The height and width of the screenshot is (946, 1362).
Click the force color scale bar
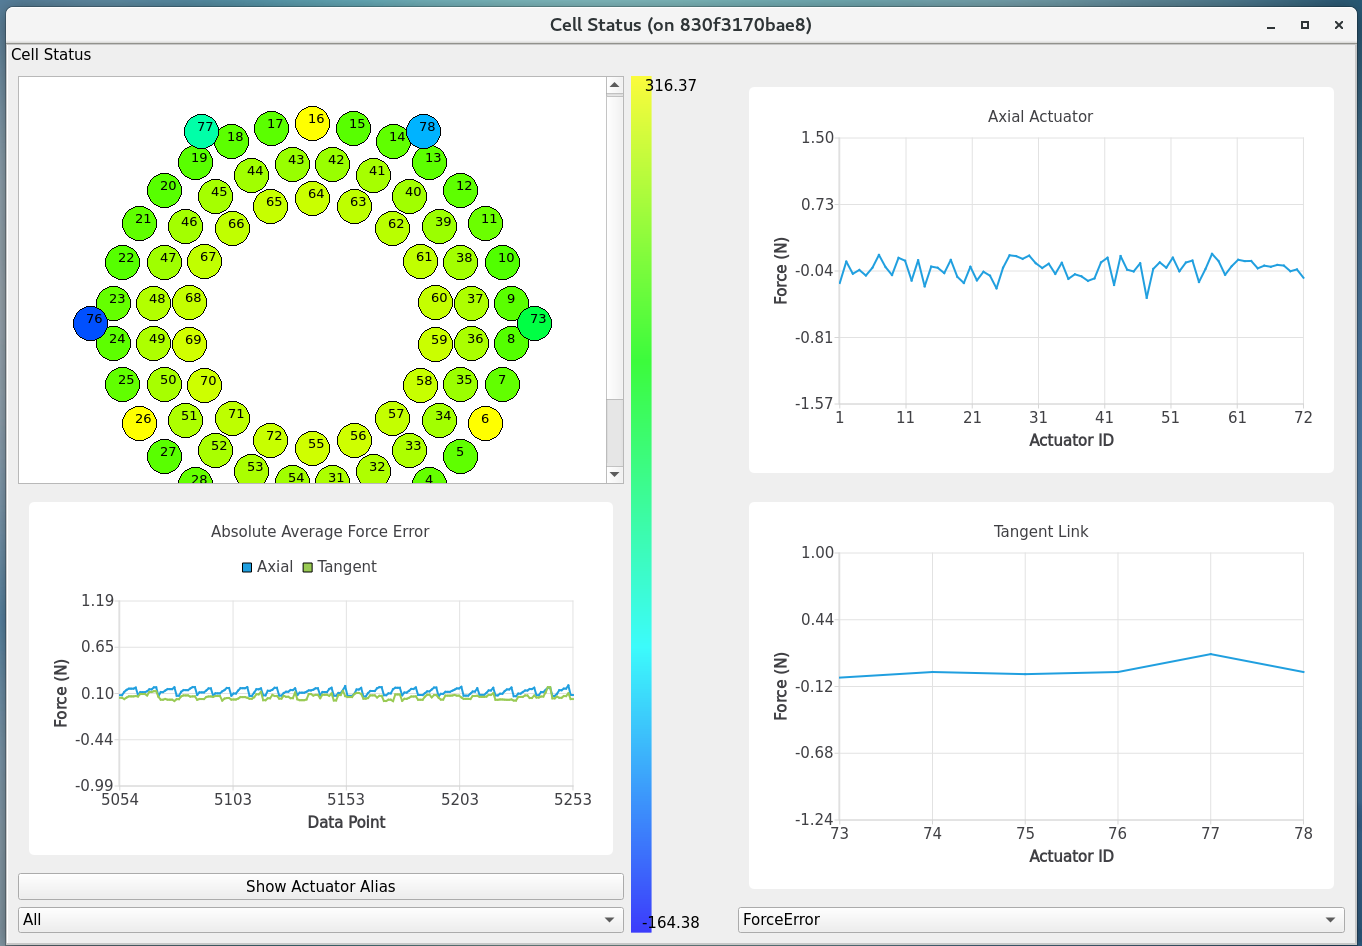(x=641, y=500)
